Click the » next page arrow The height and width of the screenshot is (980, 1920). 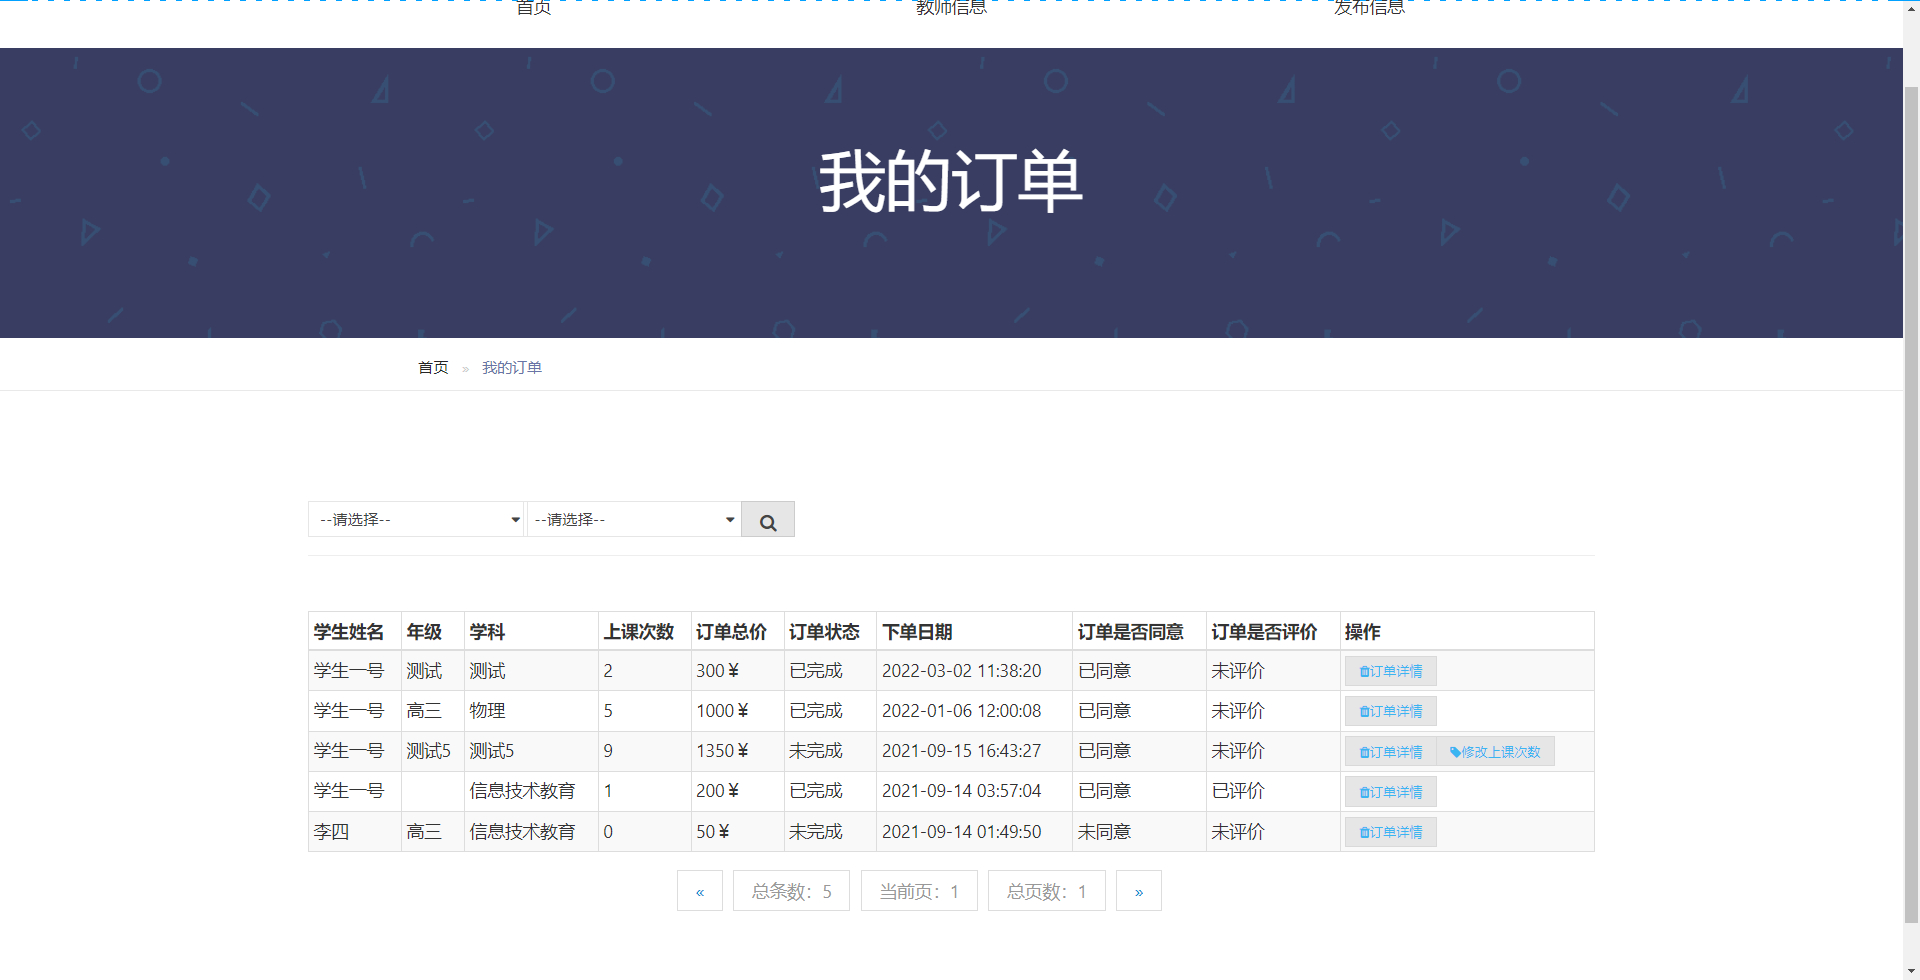point(1137,890)
